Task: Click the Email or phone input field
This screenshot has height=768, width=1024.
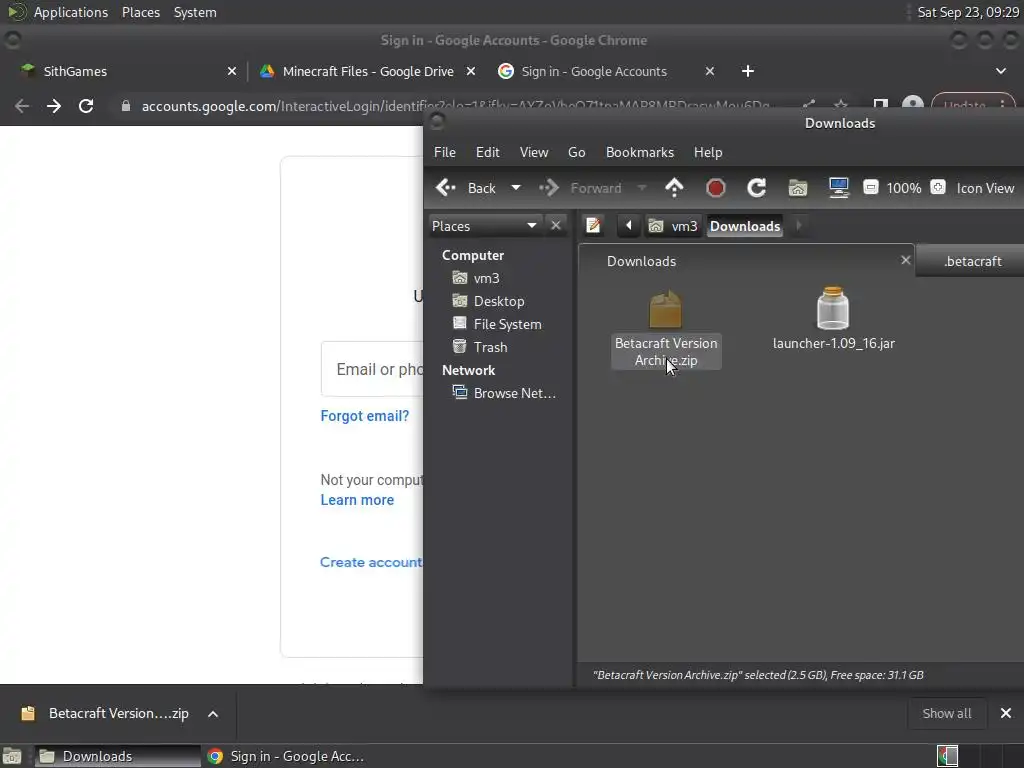Action: [x=373, y=369]
